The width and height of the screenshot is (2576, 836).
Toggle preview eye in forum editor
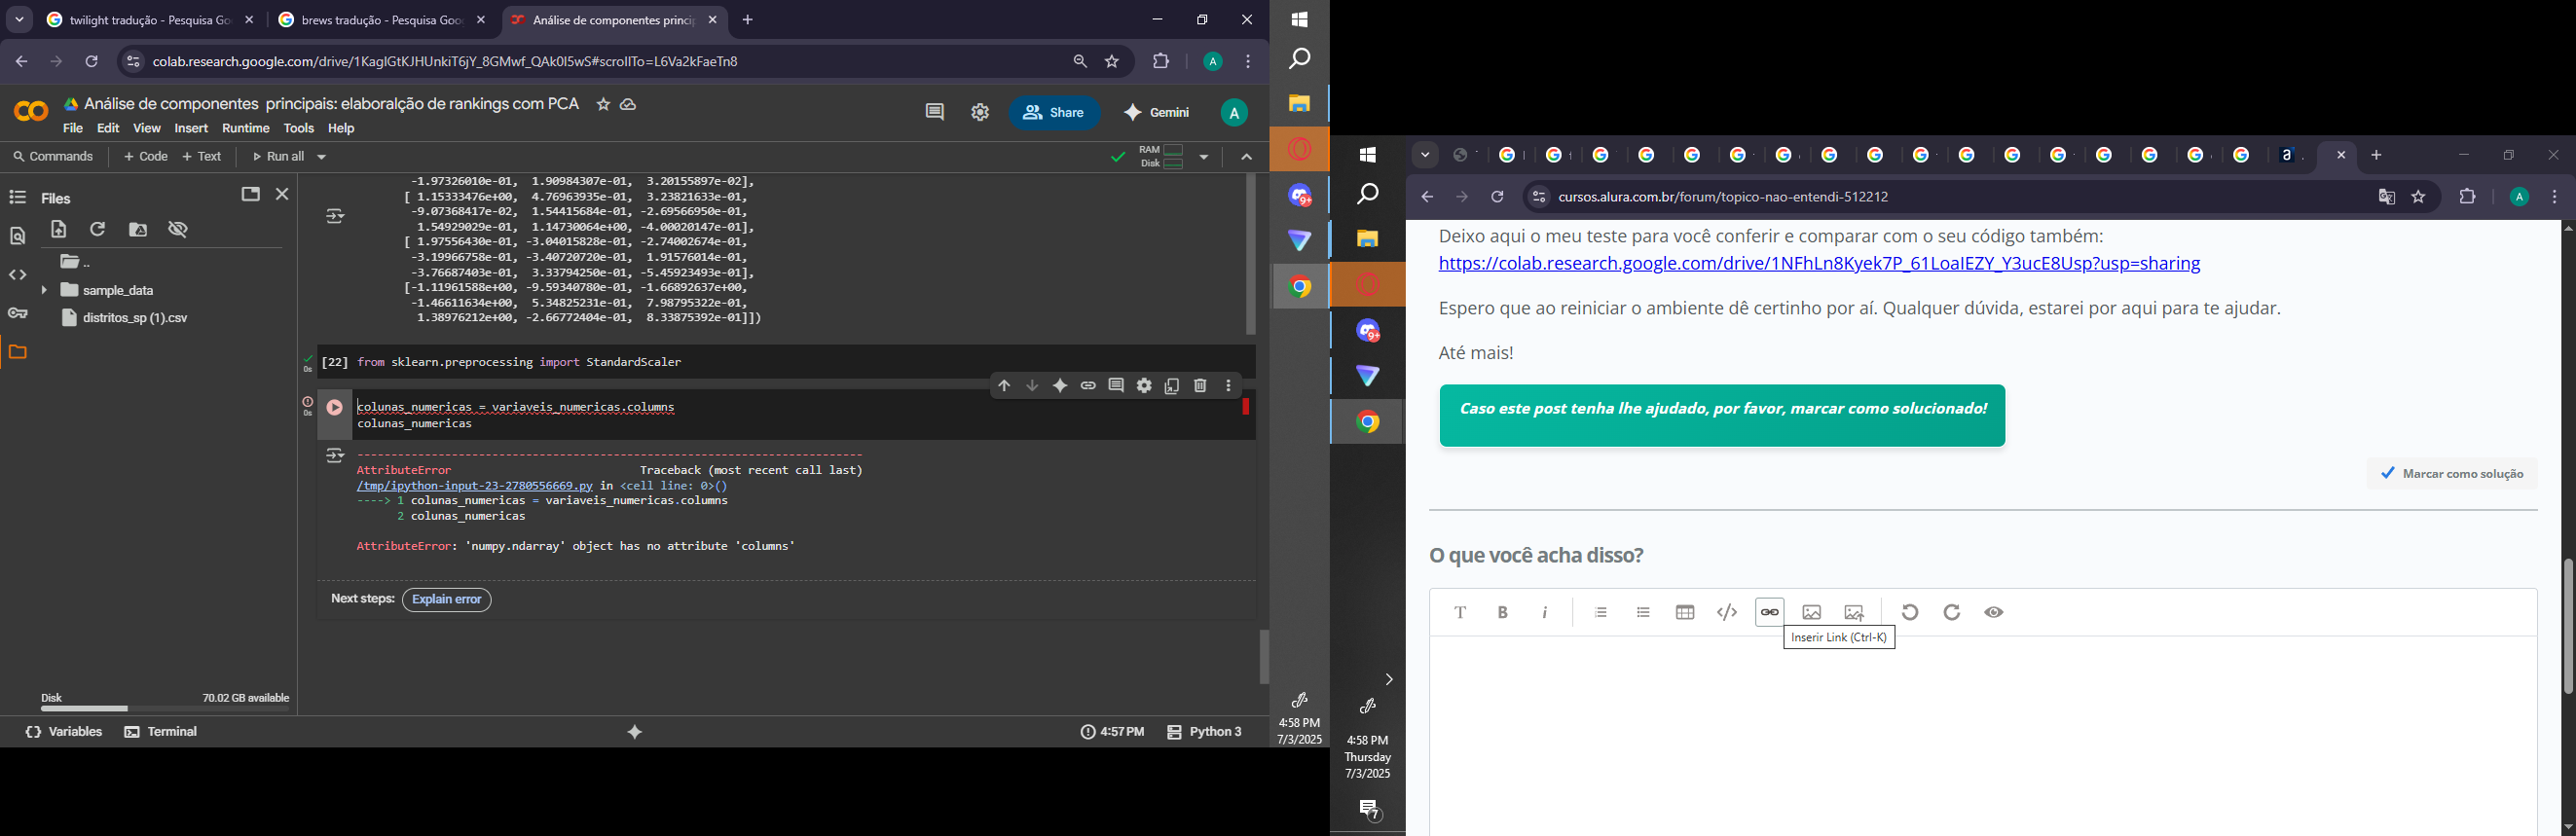(x=1994, y=613)
